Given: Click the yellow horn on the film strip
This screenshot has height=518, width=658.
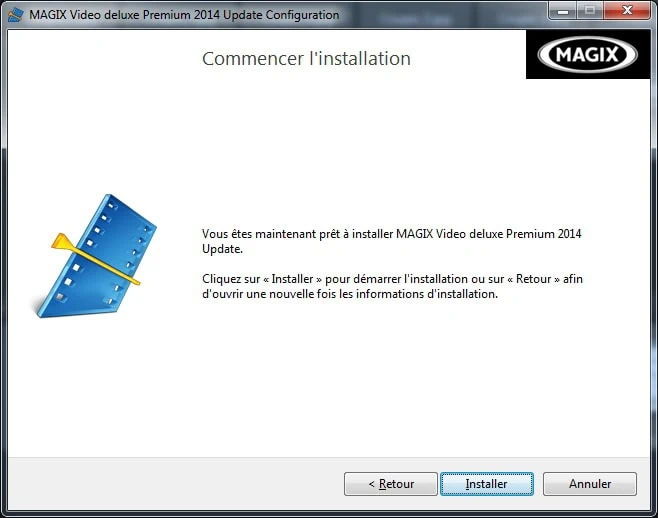Looking at the screenshot, I should (x=64, y=243).
